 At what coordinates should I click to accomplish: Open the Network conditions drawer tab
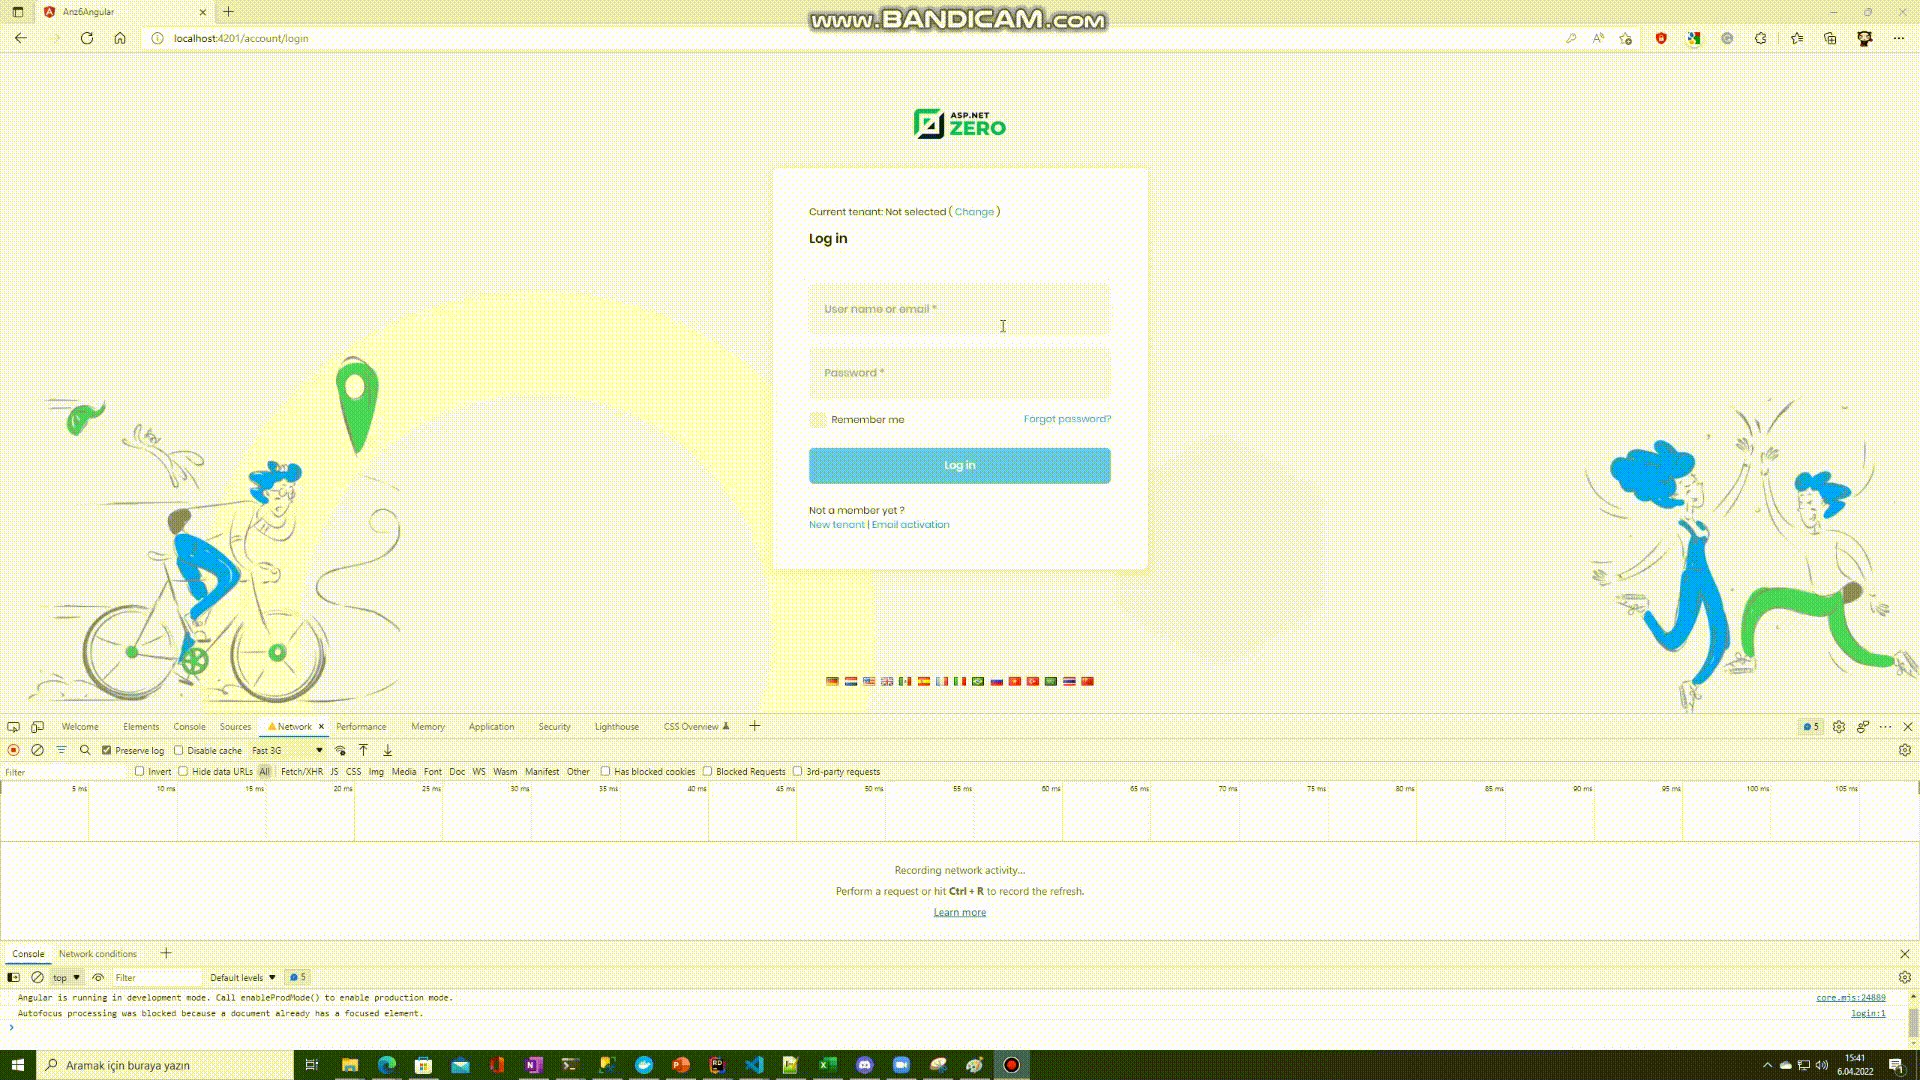tap(97, 954)
